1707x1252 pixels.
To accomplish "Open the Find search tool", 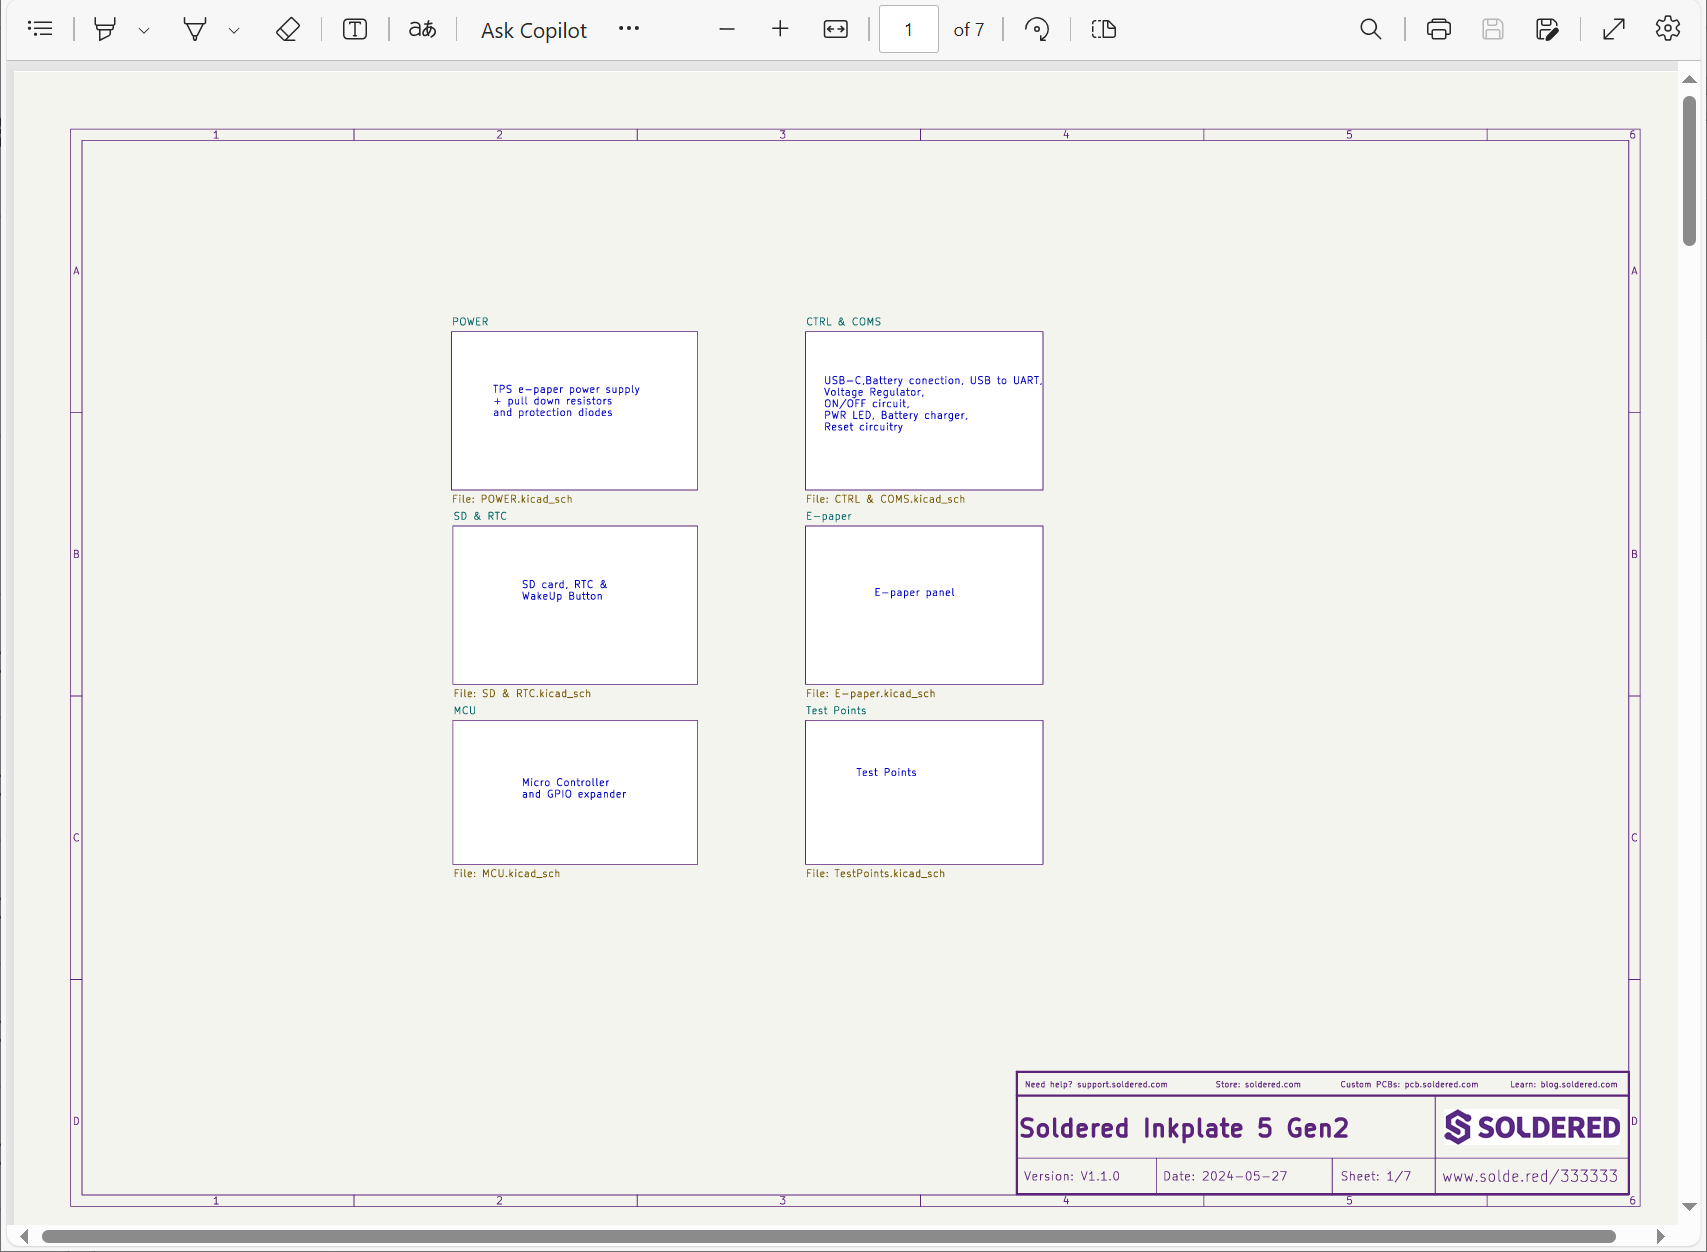I will pyautogui.click(x=1370, y=29).
